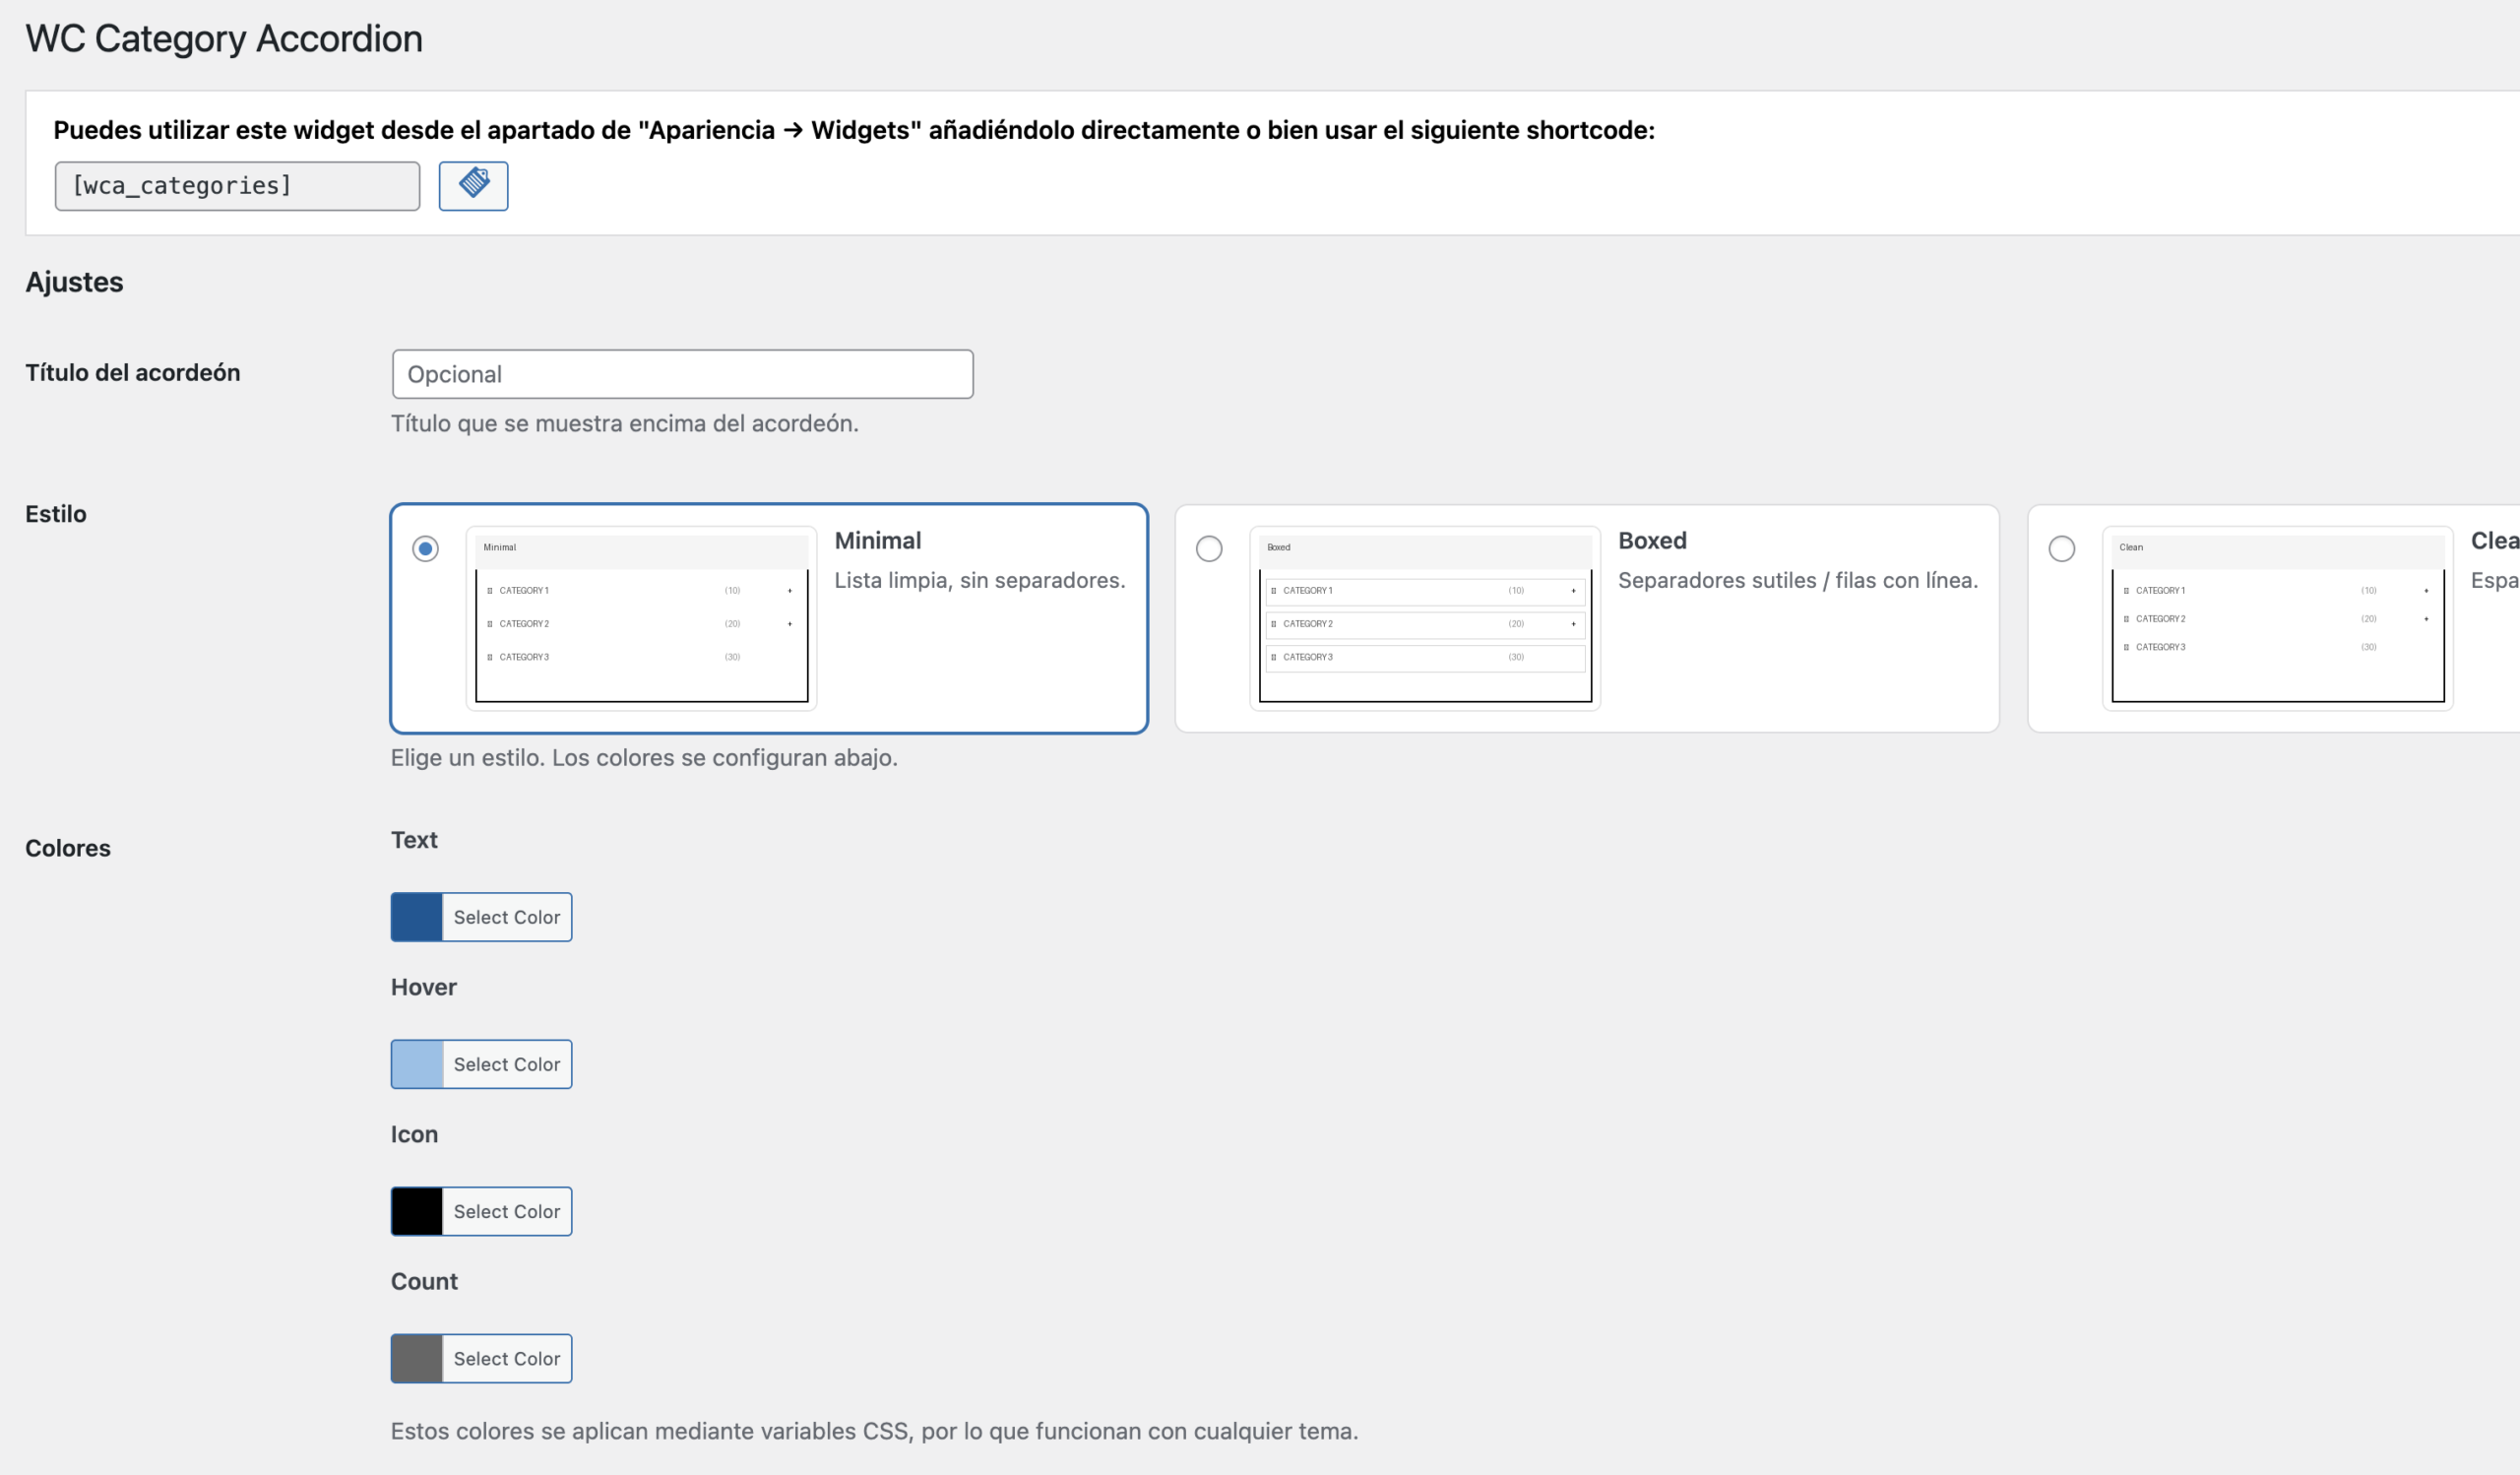The height and width of the screenshot is (1475, 2520).
Task: Click the black Icon color swatch
Action: [x=416, y=1210]
